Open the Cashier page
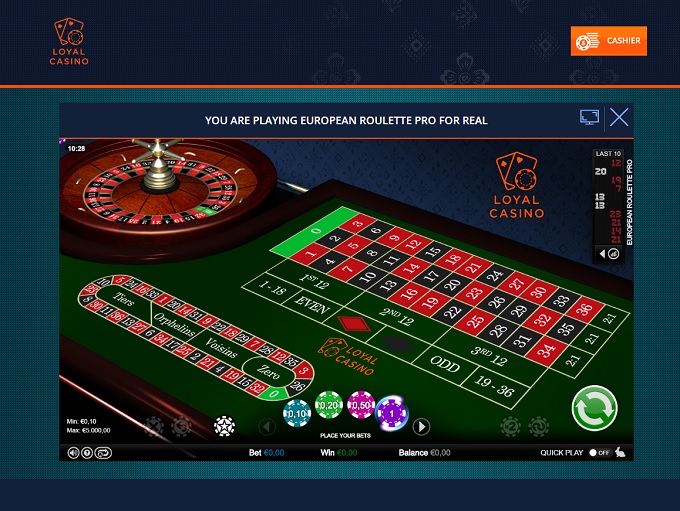This screenshot has width=680, height=511. point(608,41)
